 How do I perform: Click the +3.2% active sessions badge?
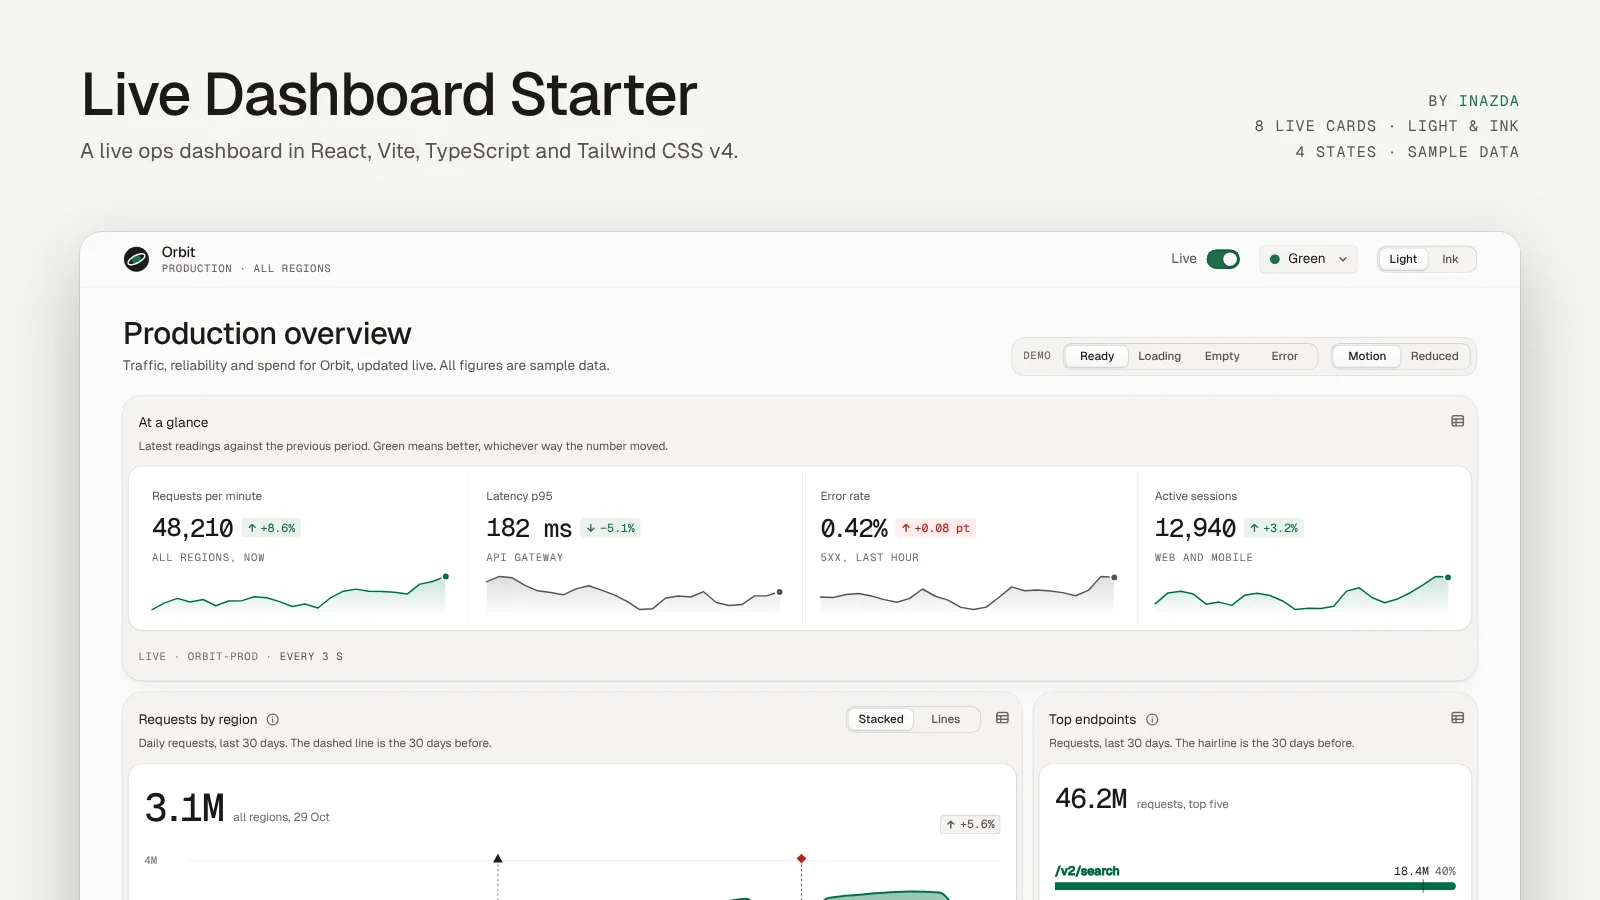pyautogui.click(x=1275, y=528)
